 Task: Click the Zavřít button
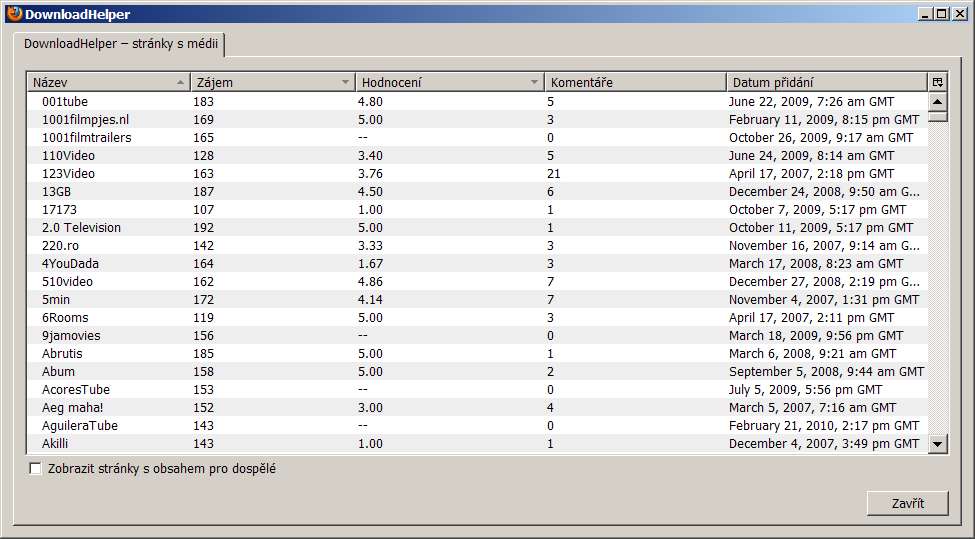[908, 504]
